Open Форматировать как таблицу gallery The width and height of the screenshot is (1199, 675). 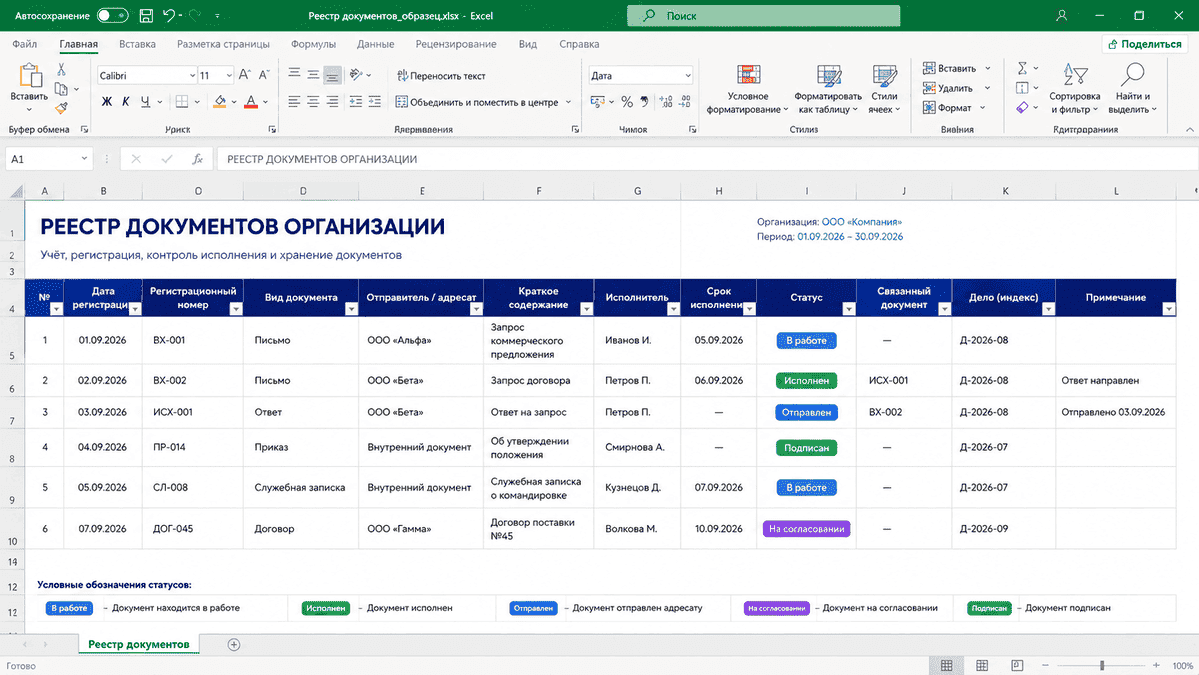tap(828, 89)
